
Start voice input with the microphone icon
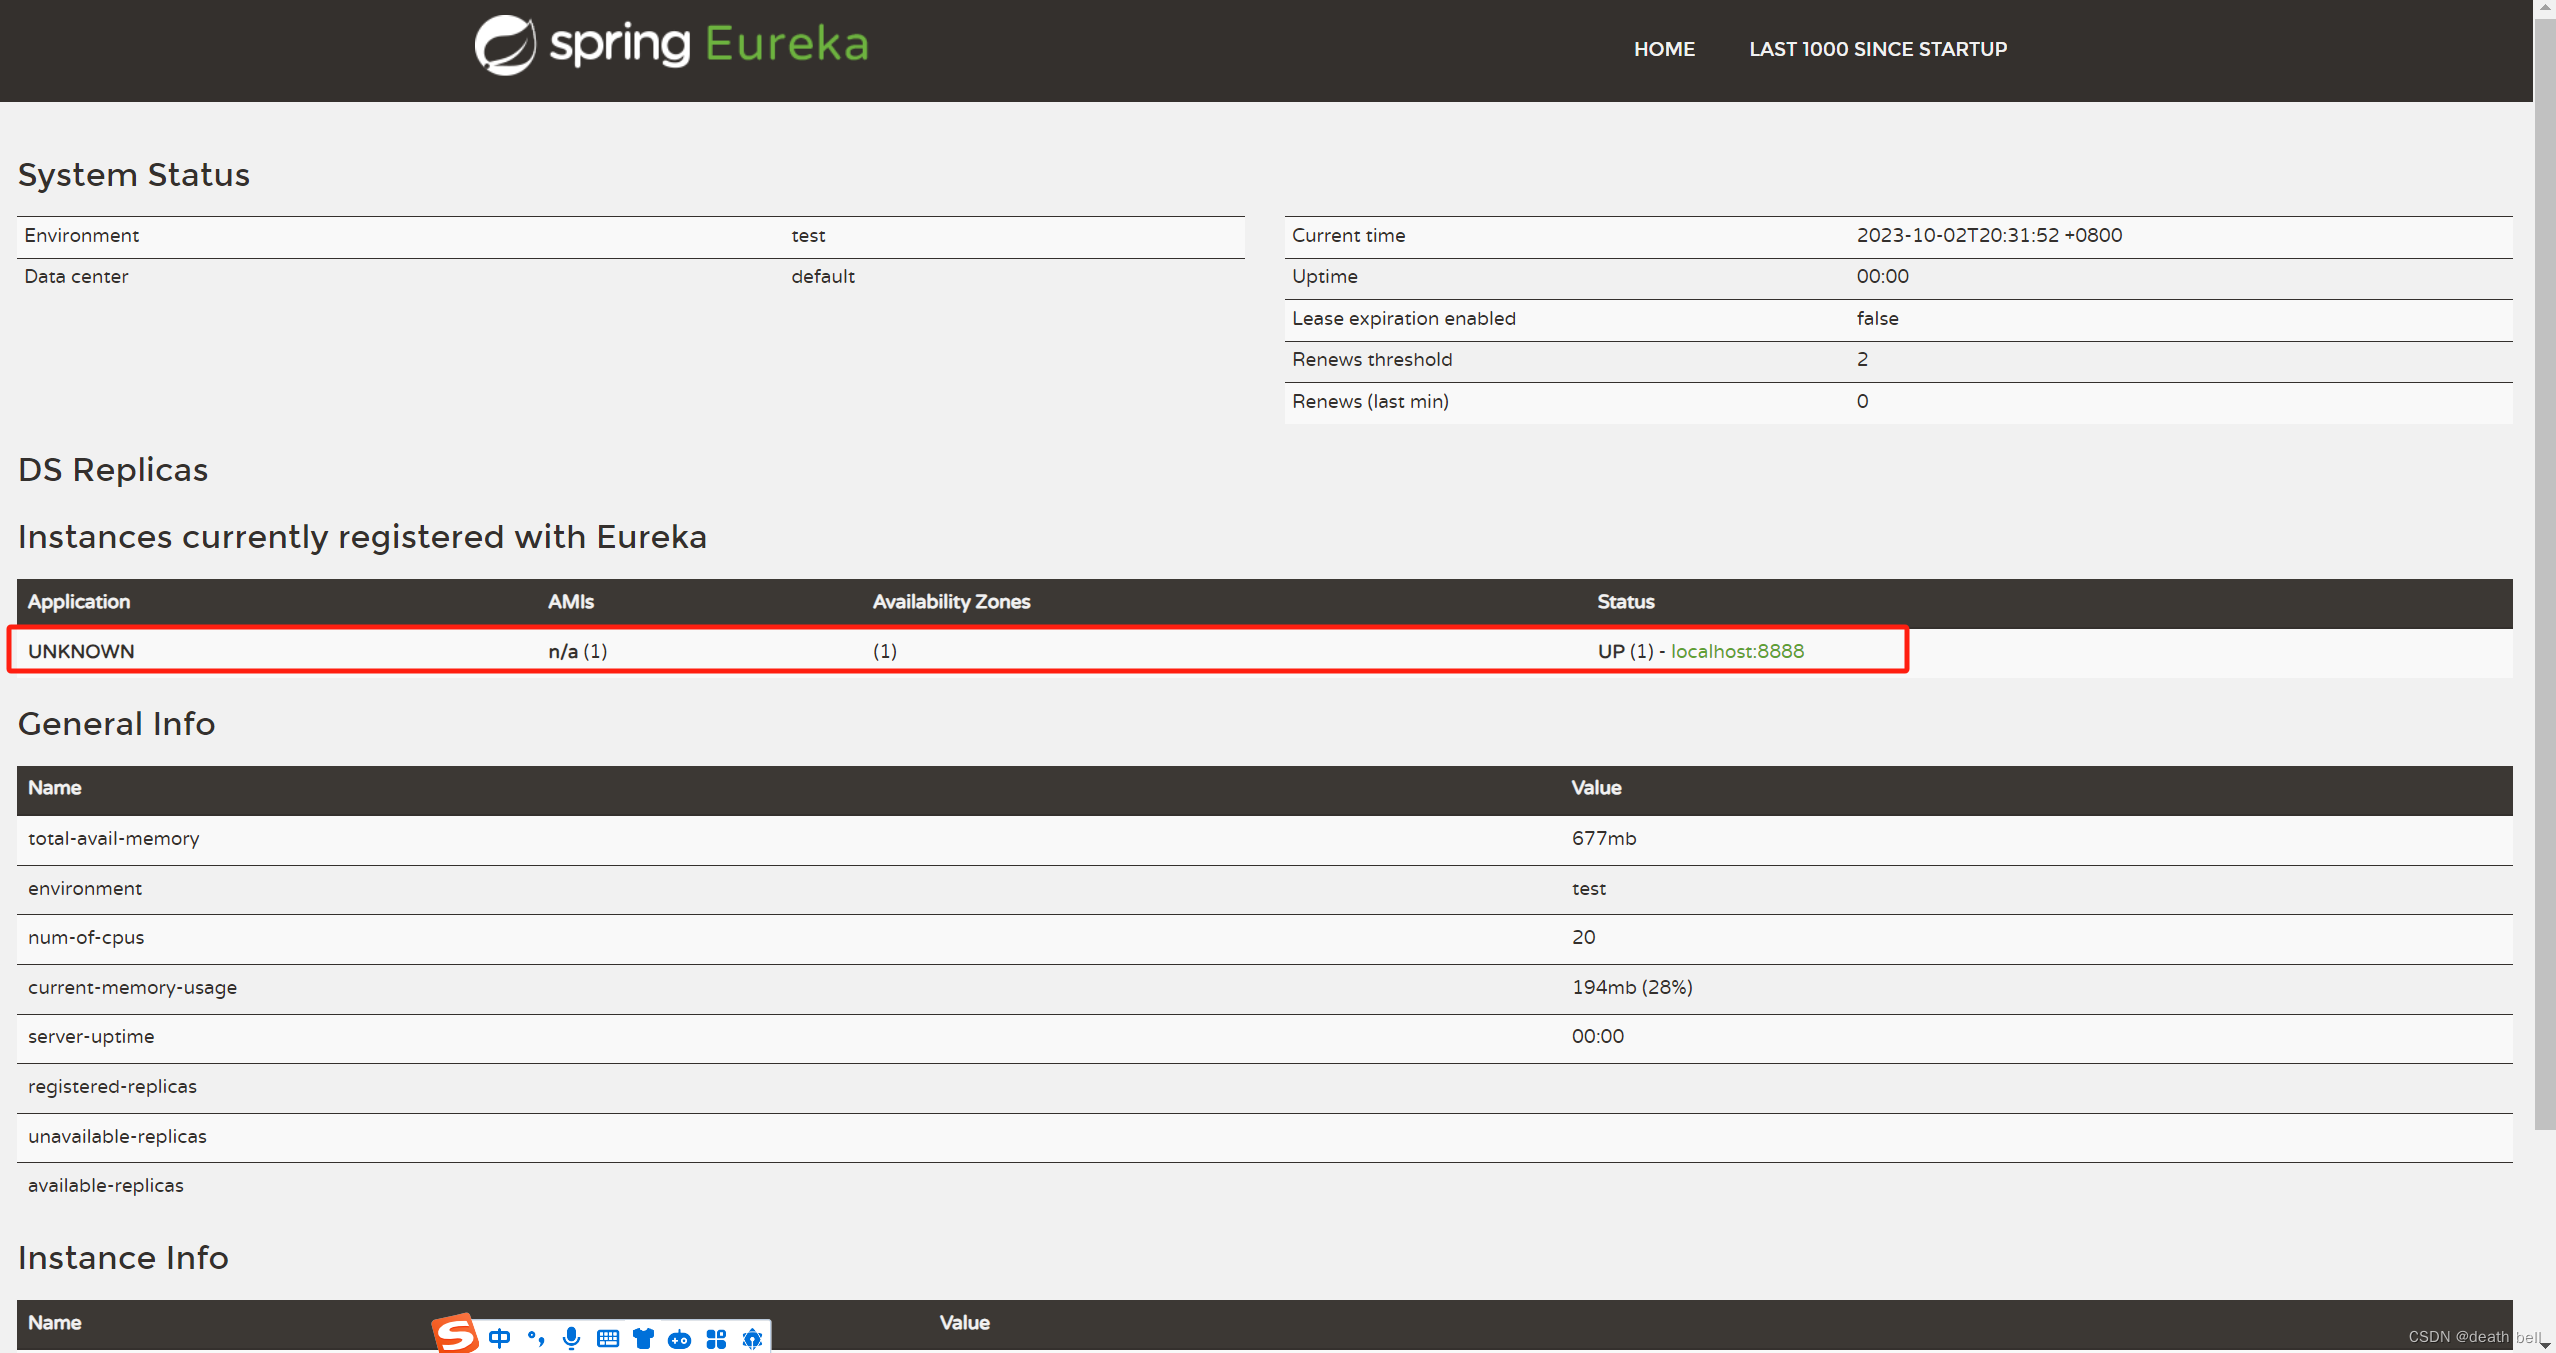tap(571, 1338)
